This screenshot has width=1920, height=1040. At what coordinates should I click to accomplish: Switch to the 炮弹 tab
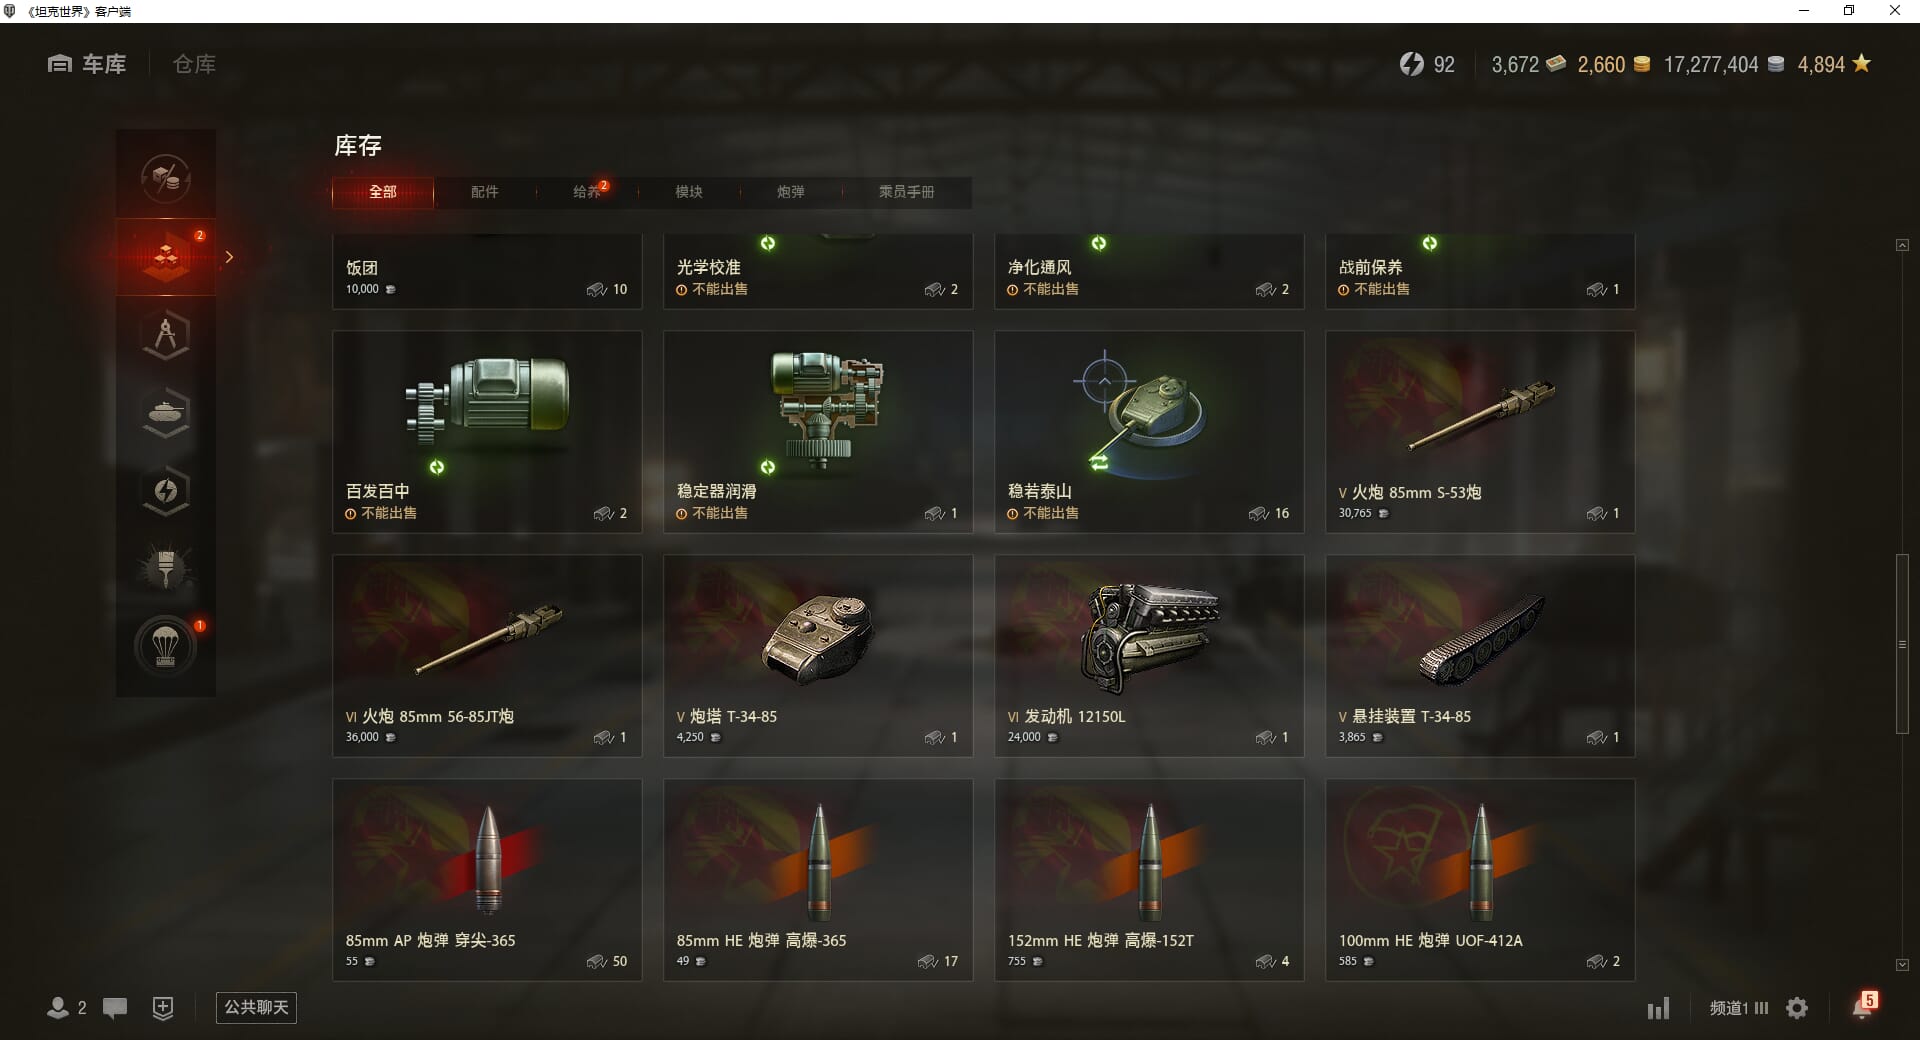(x=791, y=192)
